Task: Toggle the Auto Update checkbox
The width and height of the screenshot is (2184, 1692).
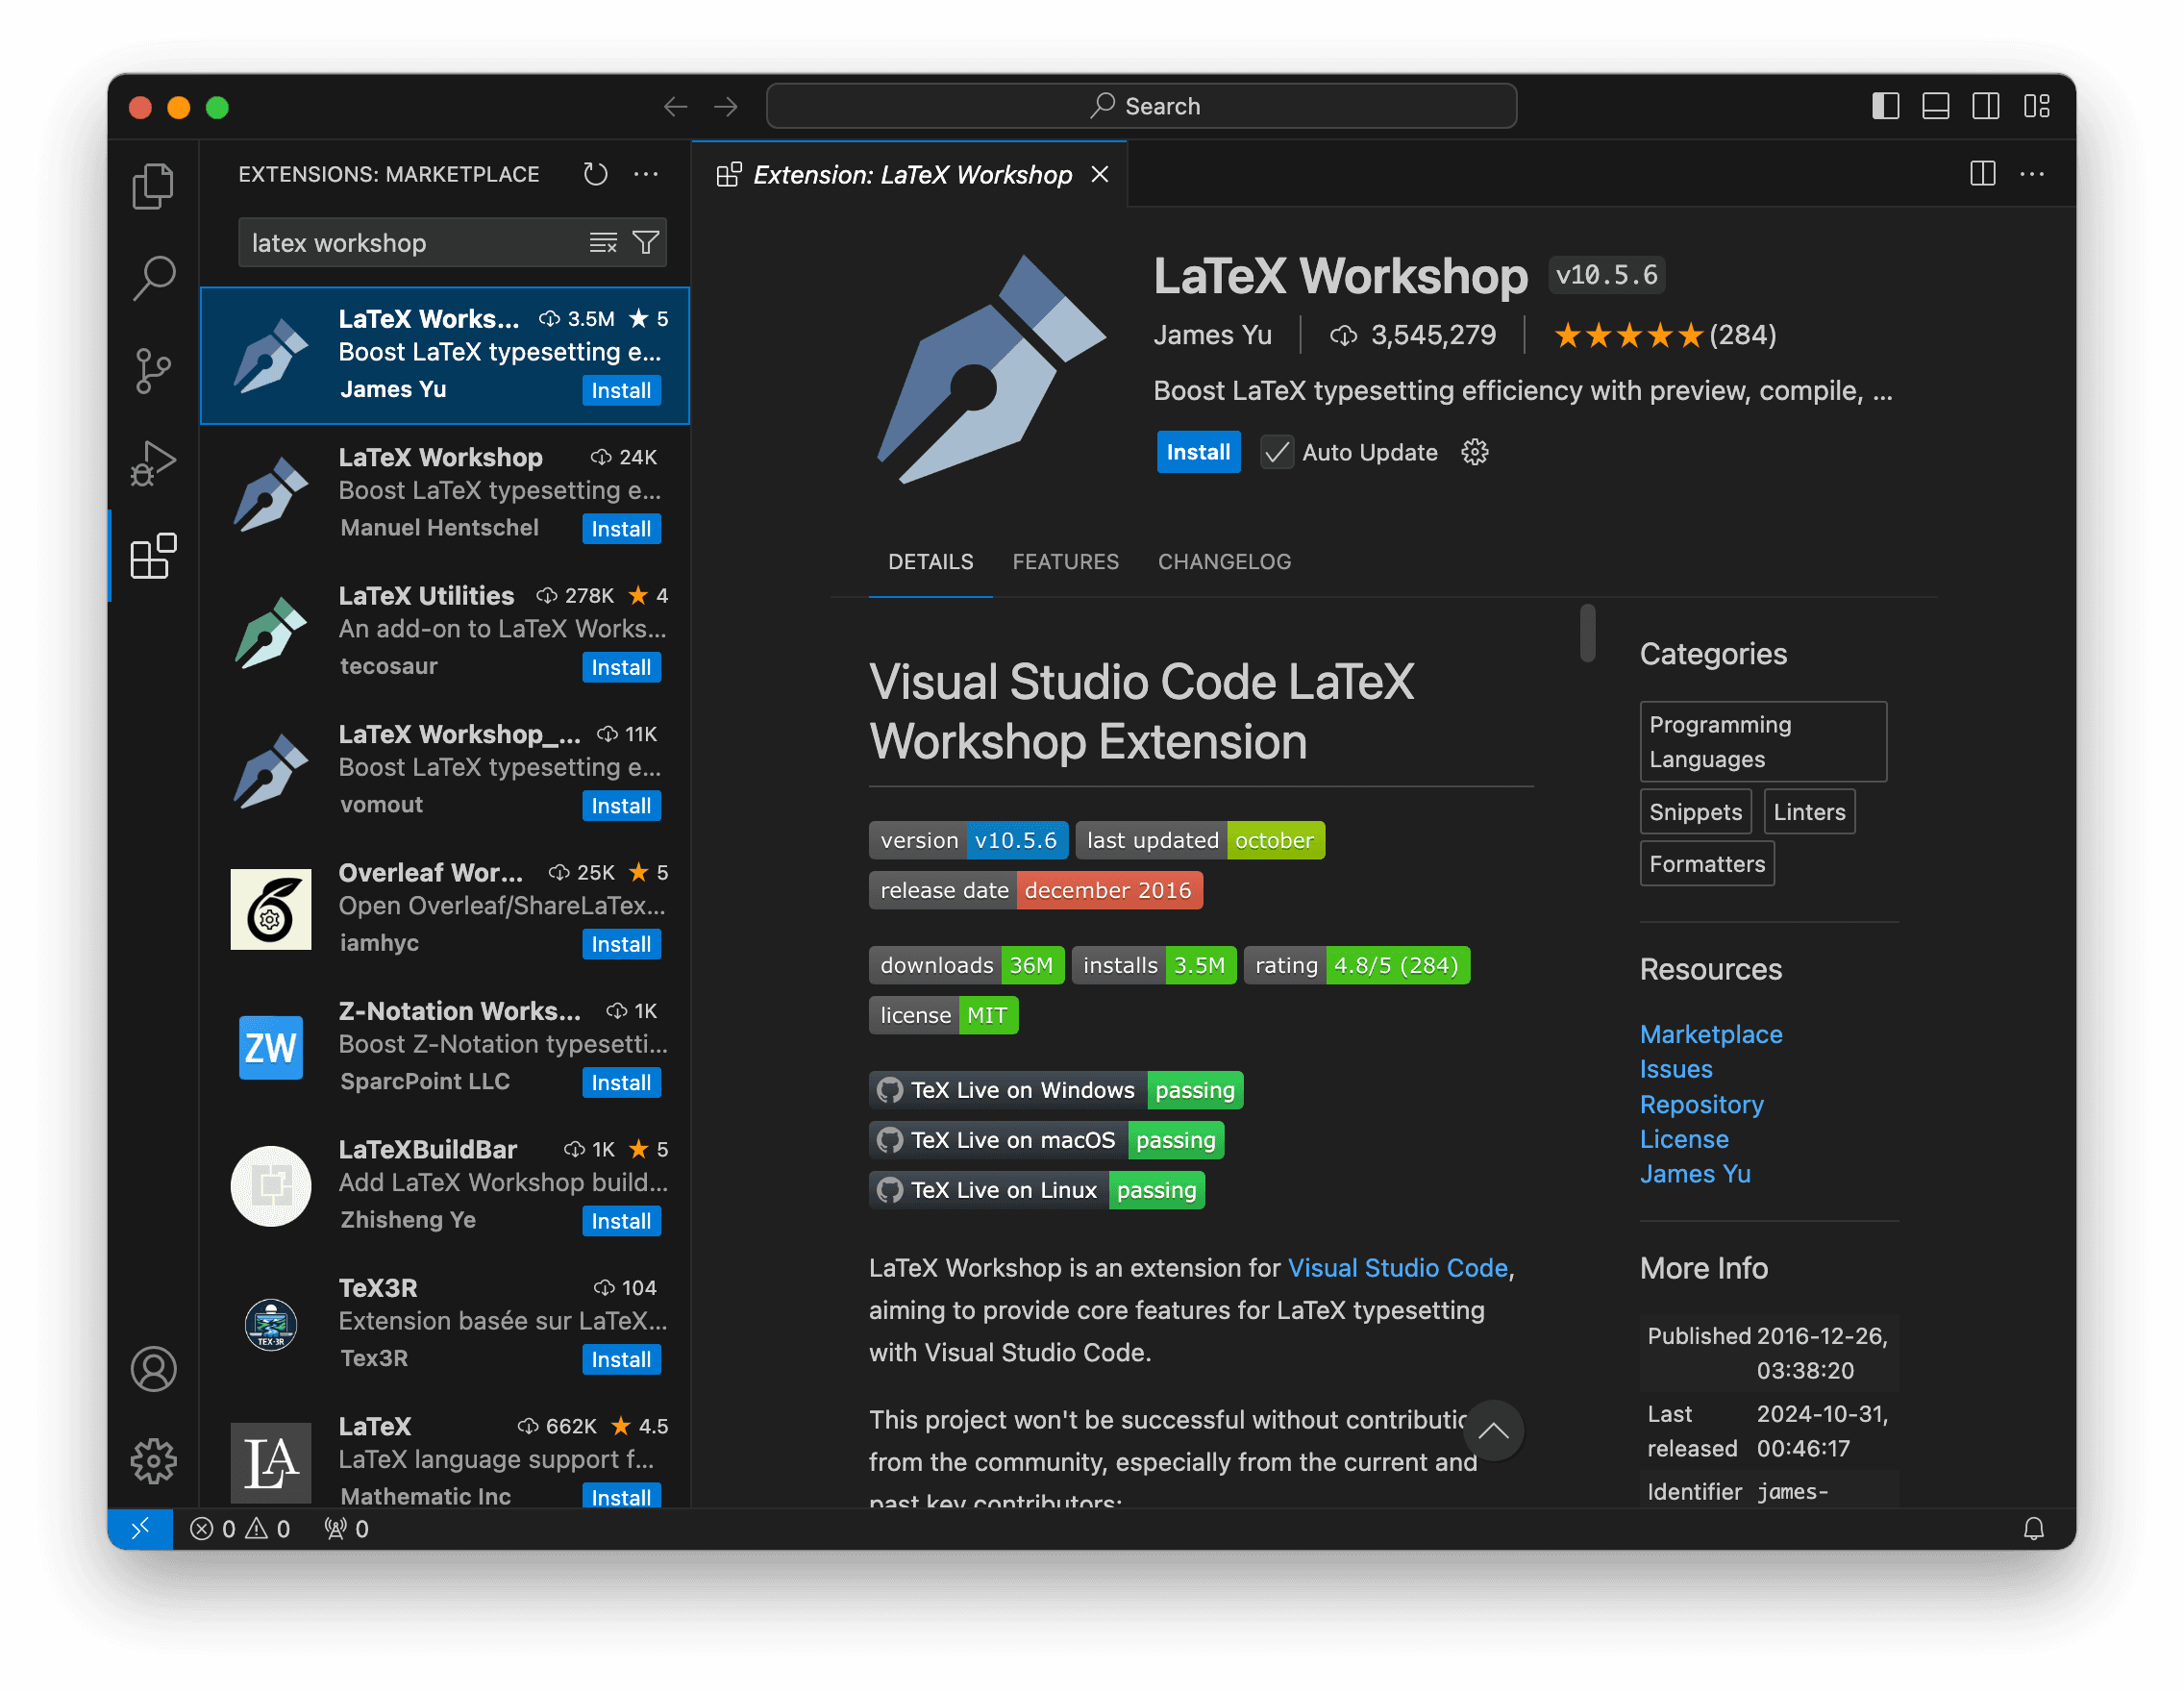Action: [1276, 452]
